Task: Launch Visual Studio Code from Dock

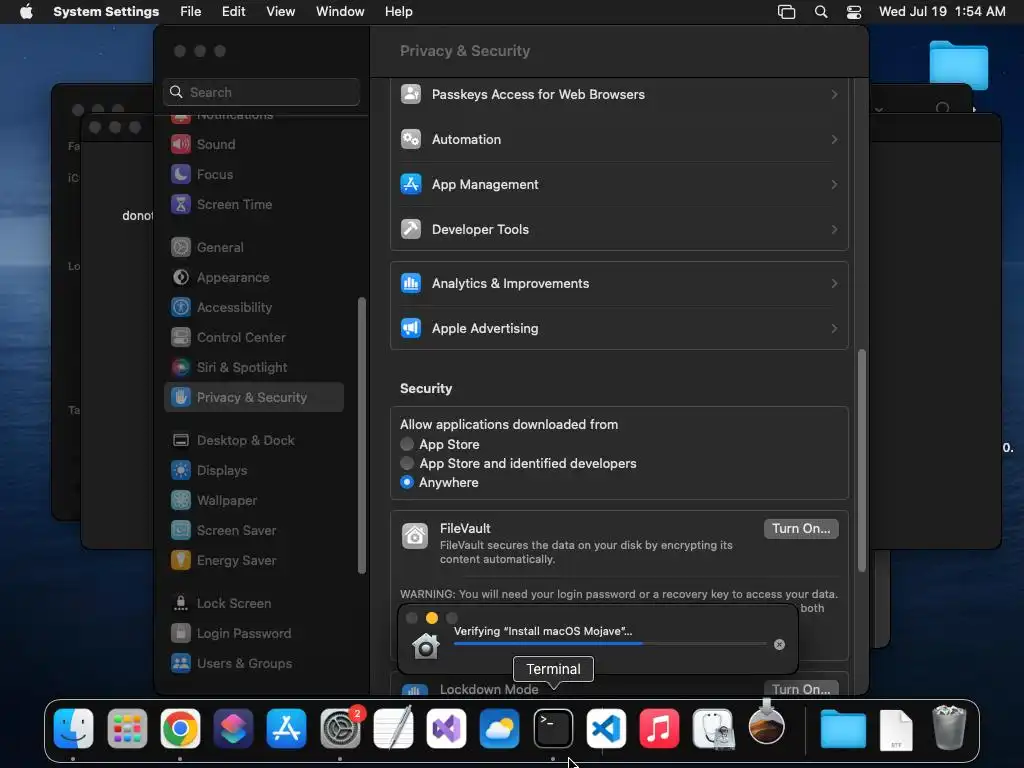Action: point(606,728)
